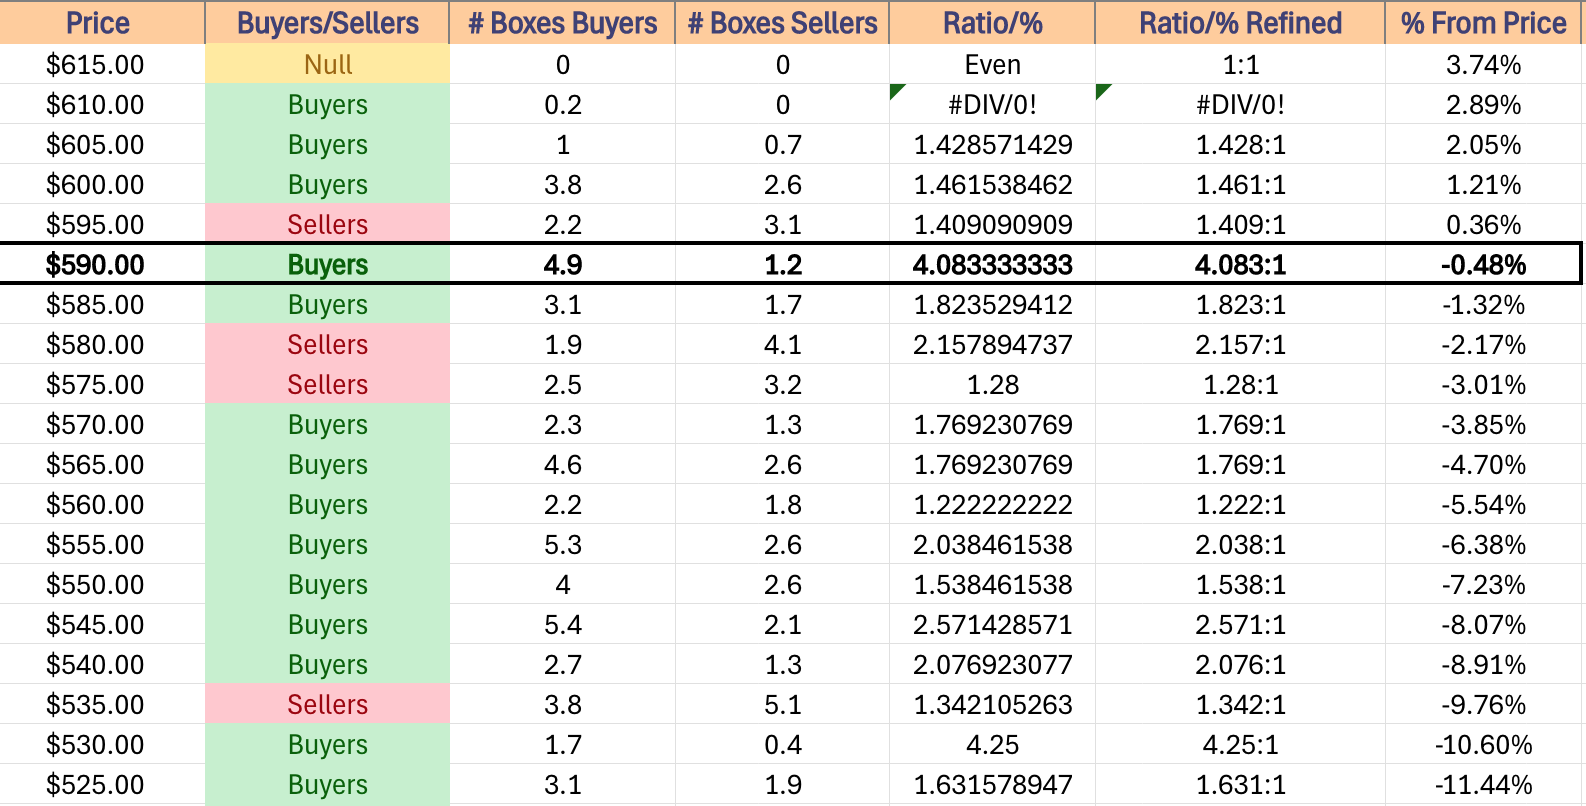Select the 5.1 boxes sellers cell

pyautogui.click(x=782, y=704)
